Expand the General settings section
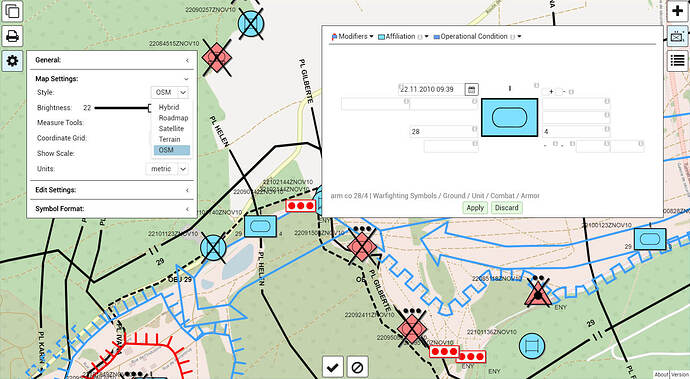Screen dimensions: 690x379 coord(112,60)
